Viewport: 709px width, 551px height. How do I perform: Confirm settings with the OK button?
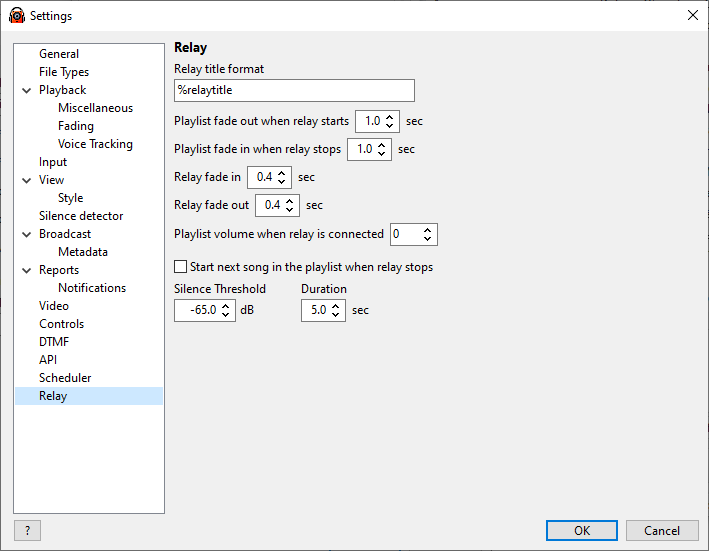click(581, 530)
